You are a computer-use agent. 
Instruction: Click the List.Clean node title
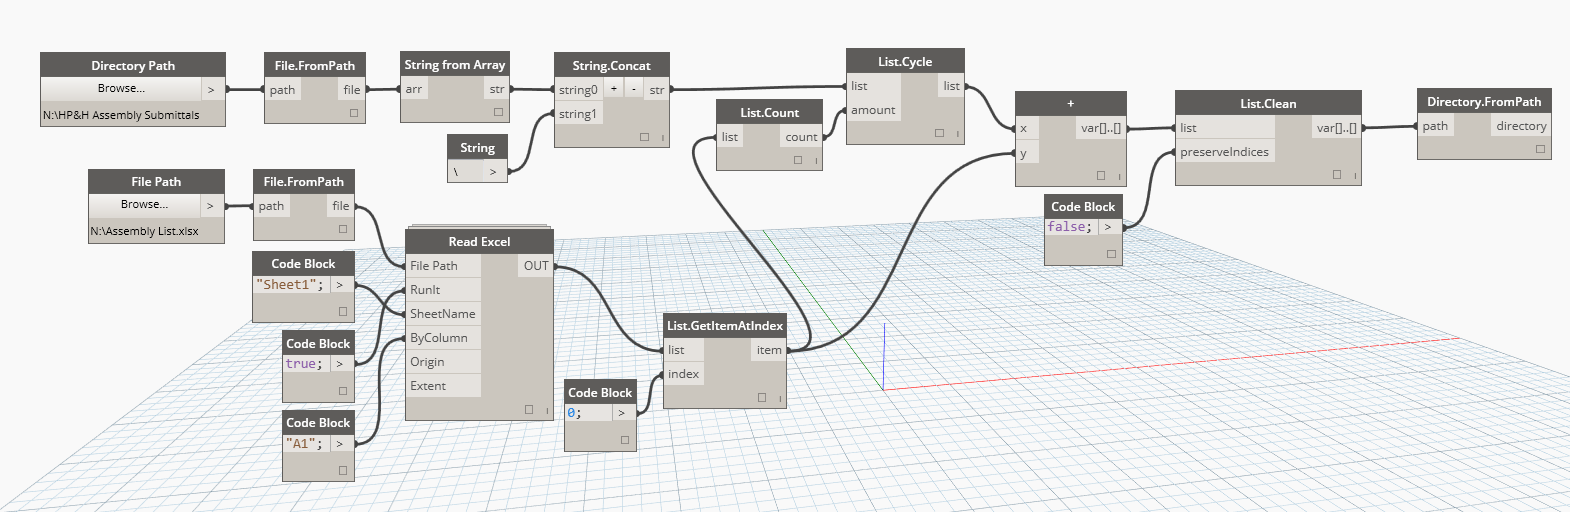coord(1268,103)
